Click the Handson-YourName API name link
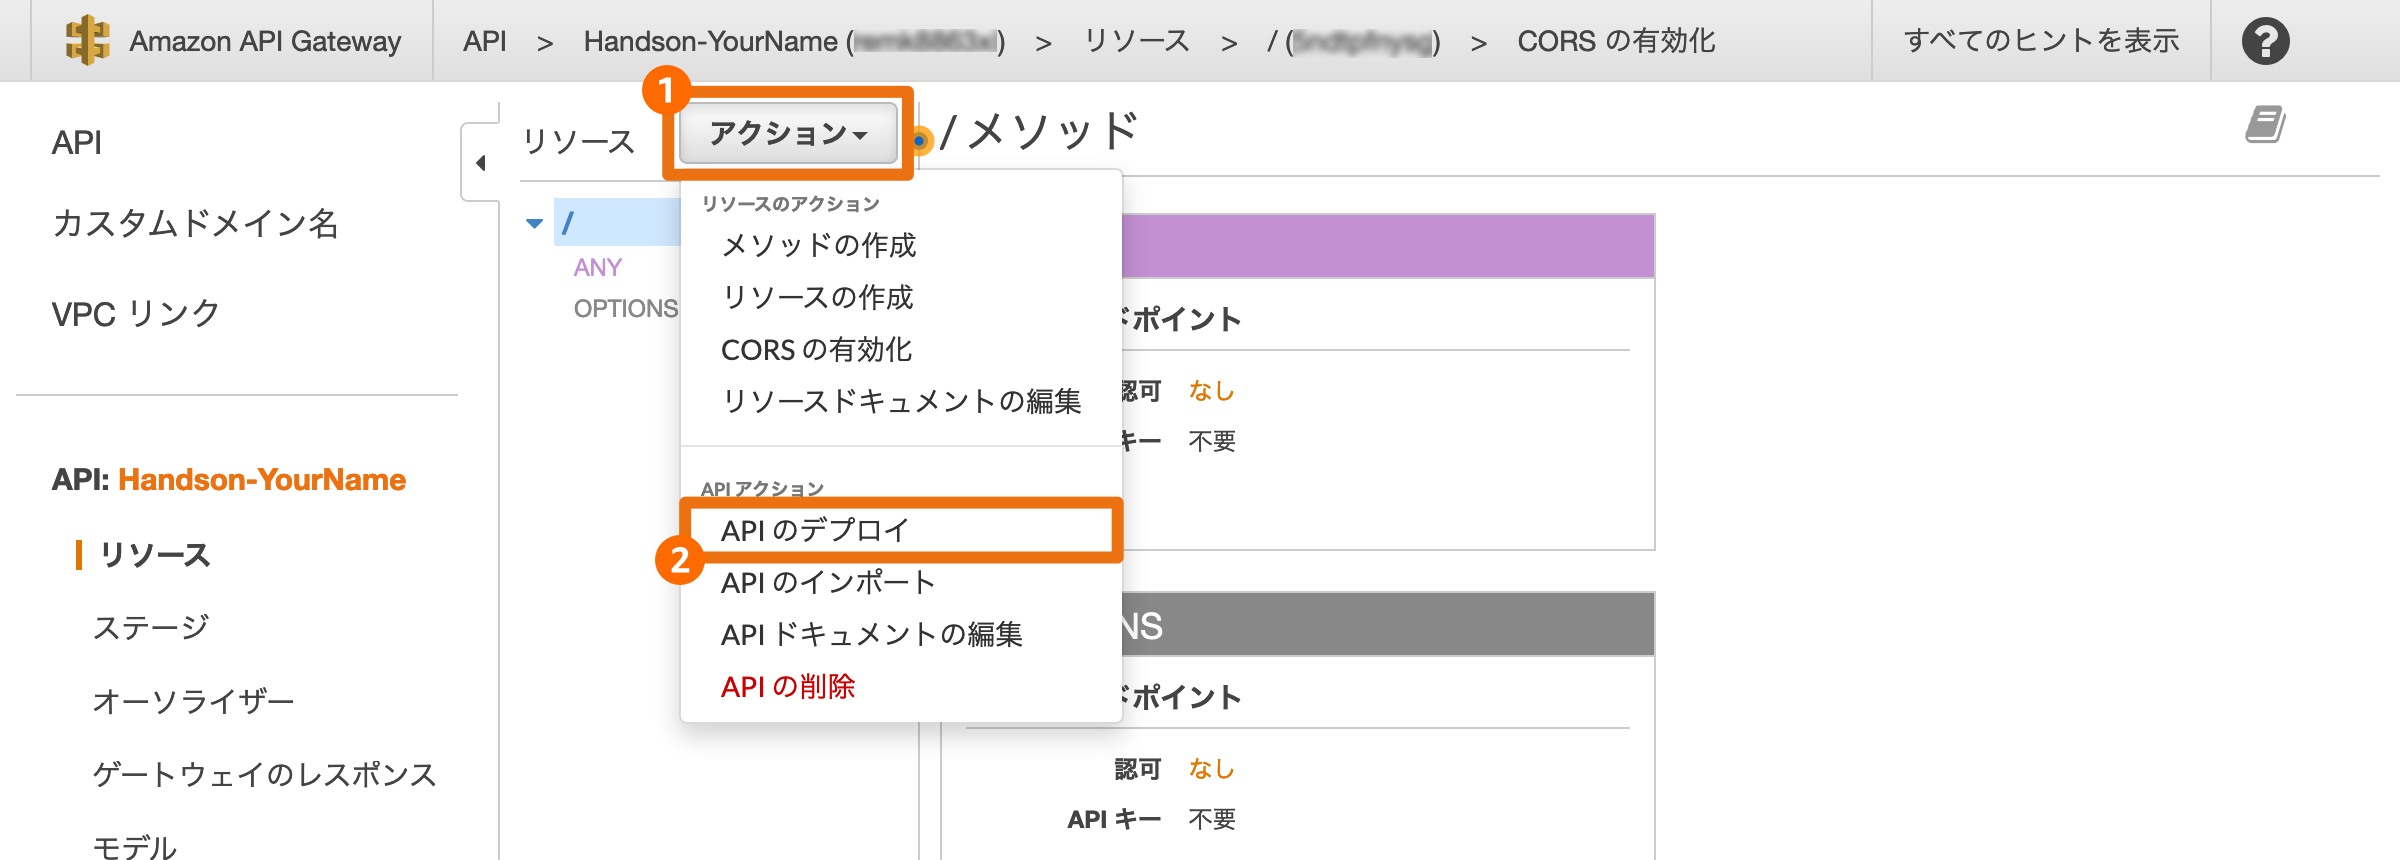Screen dimensions: 2400x860 [x=262, y=480]
